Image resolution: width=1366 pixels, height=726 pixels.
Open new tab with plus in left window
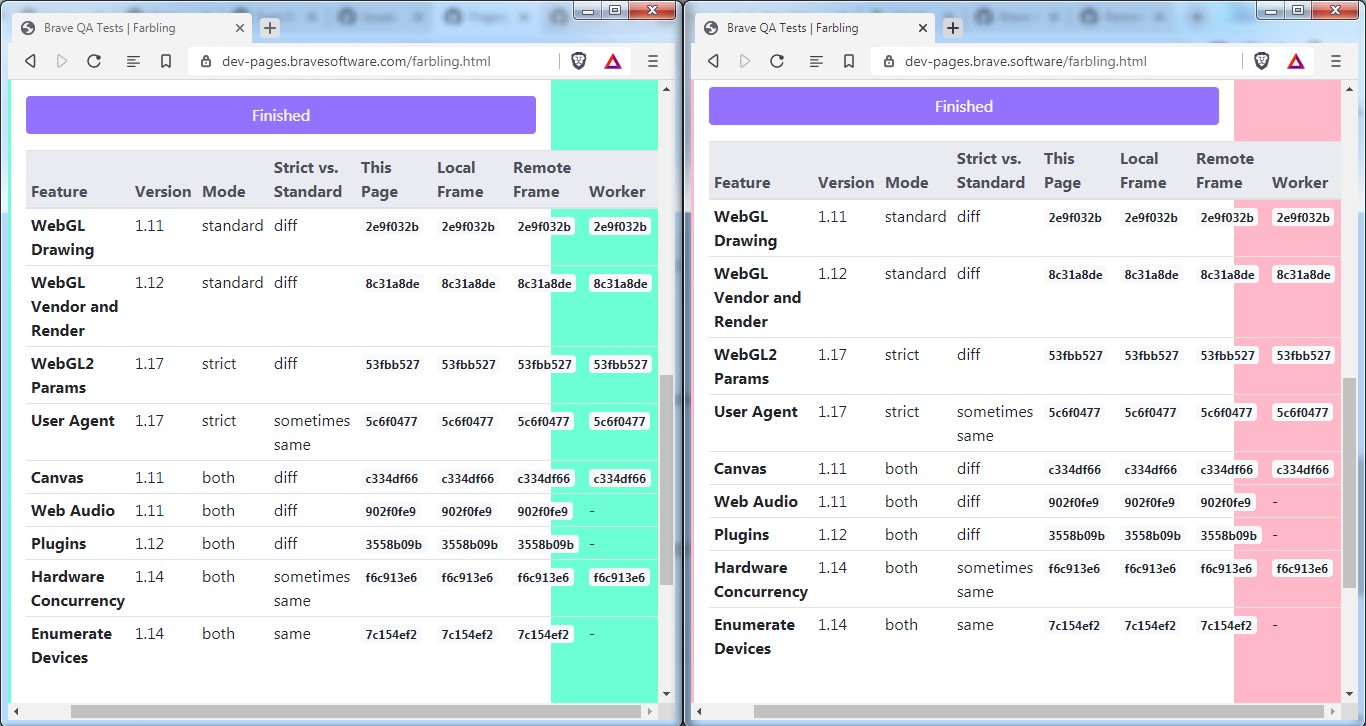[270, 28]
